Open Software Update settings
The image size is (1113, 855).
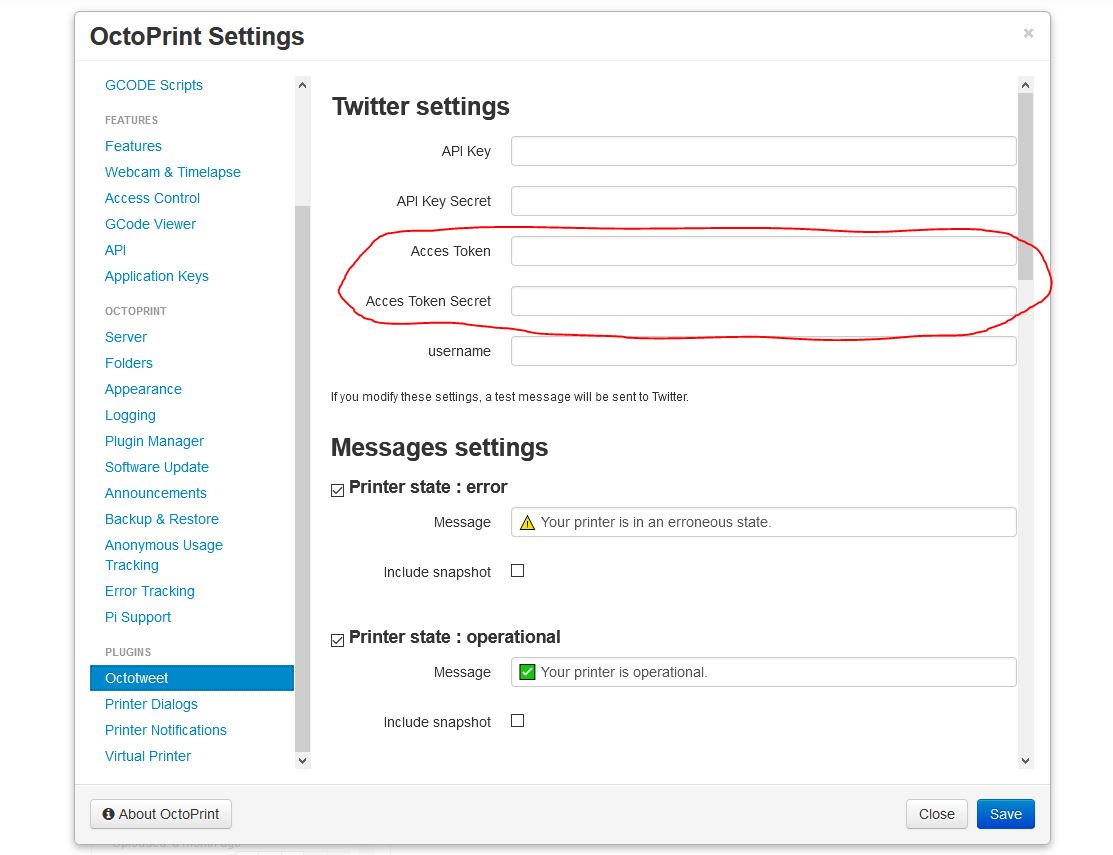[x=157, y=468]
